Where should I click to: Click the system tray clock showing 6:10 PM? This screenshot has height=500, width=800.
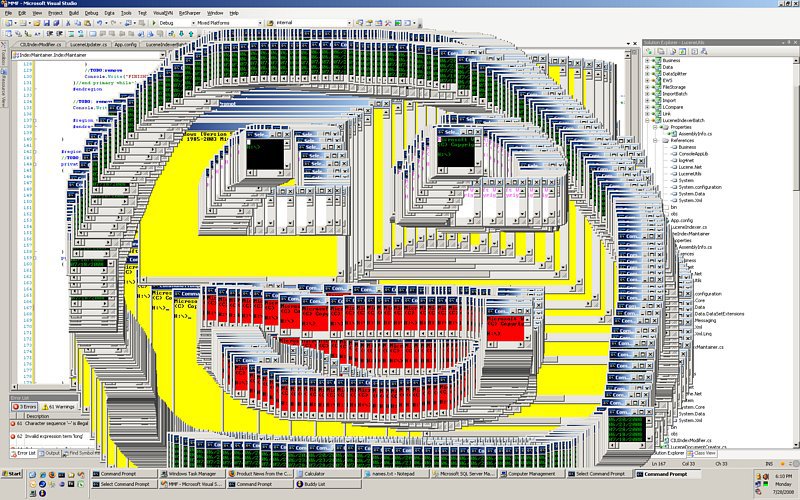click(x=784, y=476)
